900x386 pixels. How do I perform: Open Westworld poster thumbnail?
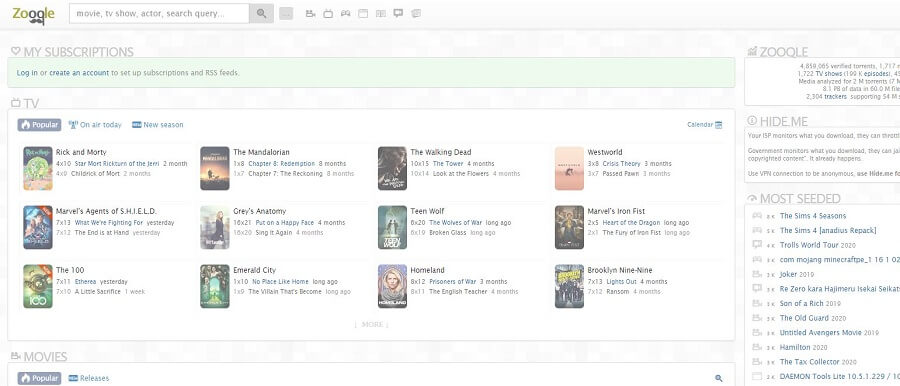coord(569,168)
